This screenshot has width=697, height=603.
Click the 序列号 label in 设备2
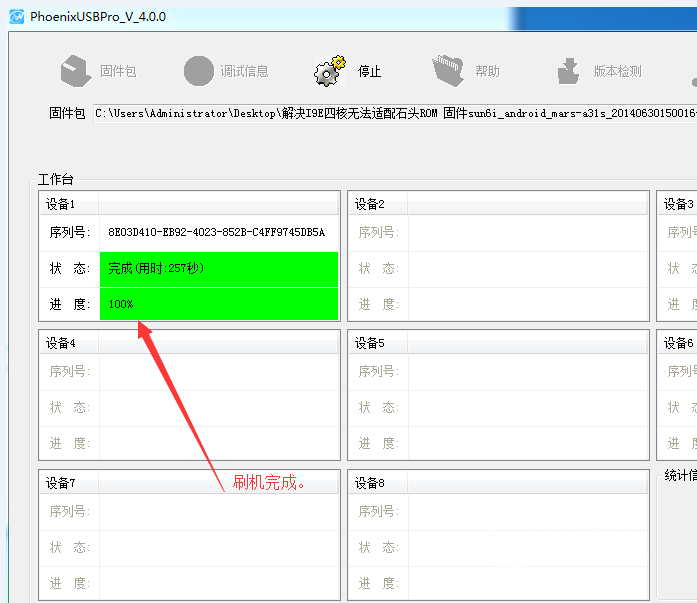click(379, 232)
